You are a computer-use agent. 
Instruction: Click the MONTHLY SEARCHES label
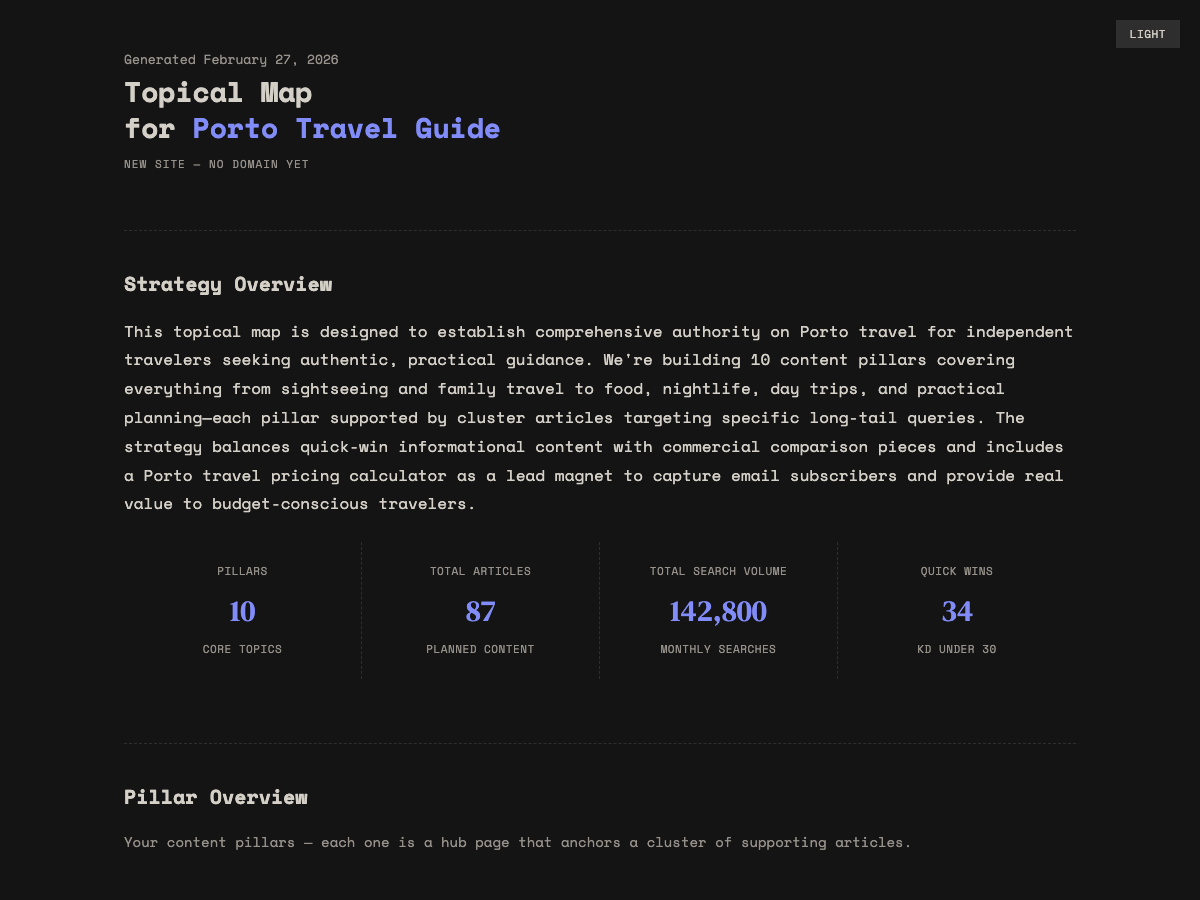click(718, 648)
